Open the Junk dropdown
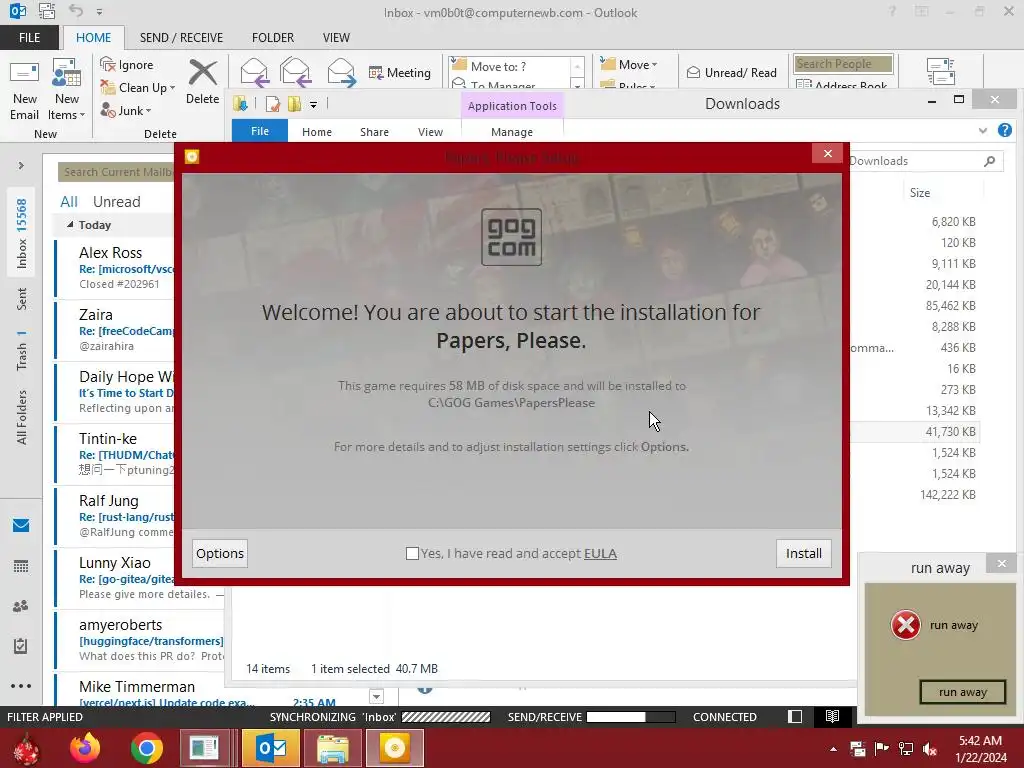The width and height of the screenshot is (1024, 768). [125, 110]
